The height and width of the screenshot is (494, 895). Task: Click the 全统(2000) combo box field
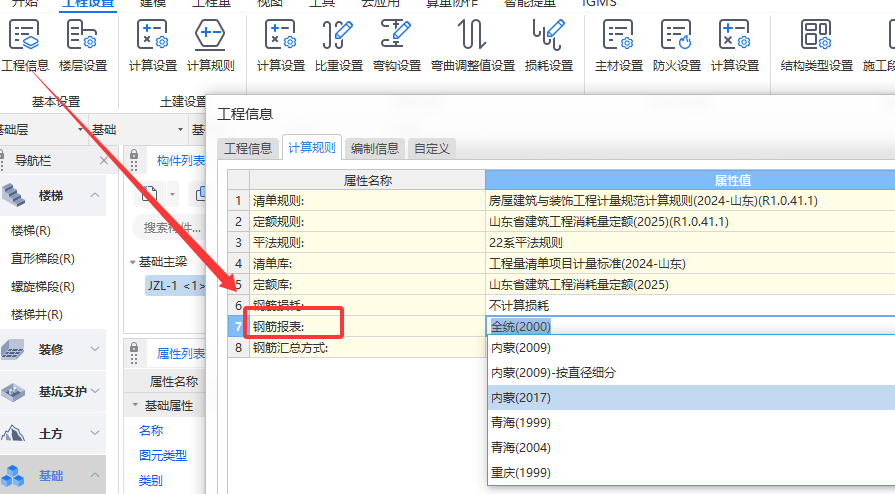691,326
